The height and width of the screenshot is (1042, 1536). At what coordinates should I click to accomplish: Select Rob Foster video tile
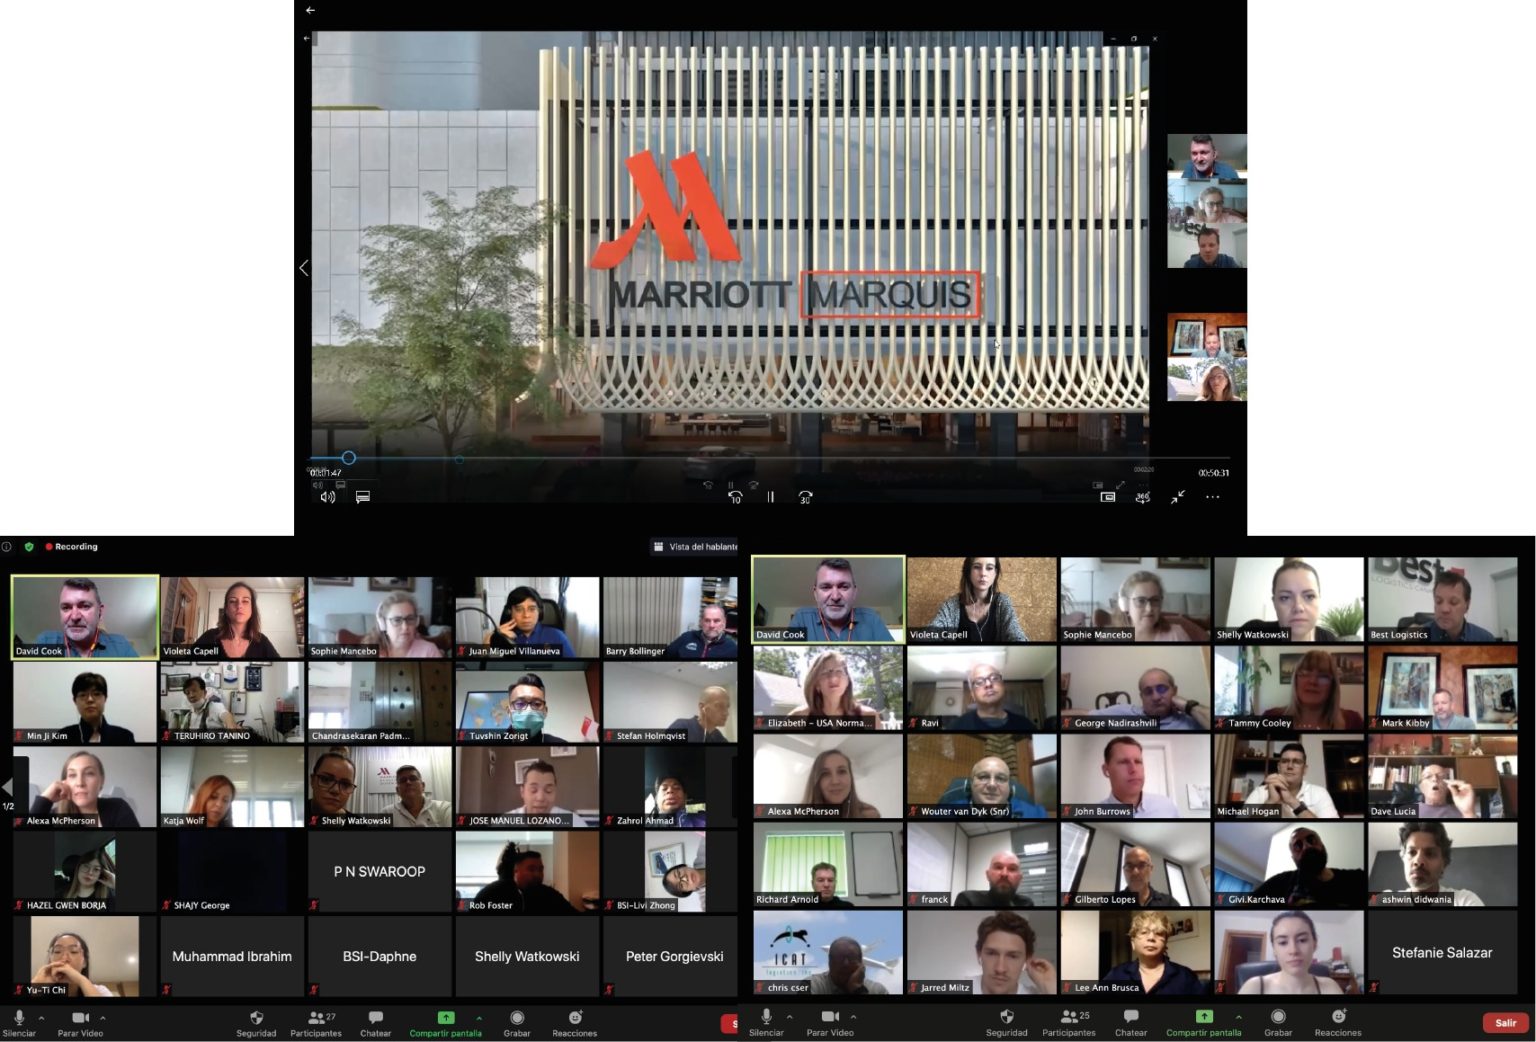(527, 871)
